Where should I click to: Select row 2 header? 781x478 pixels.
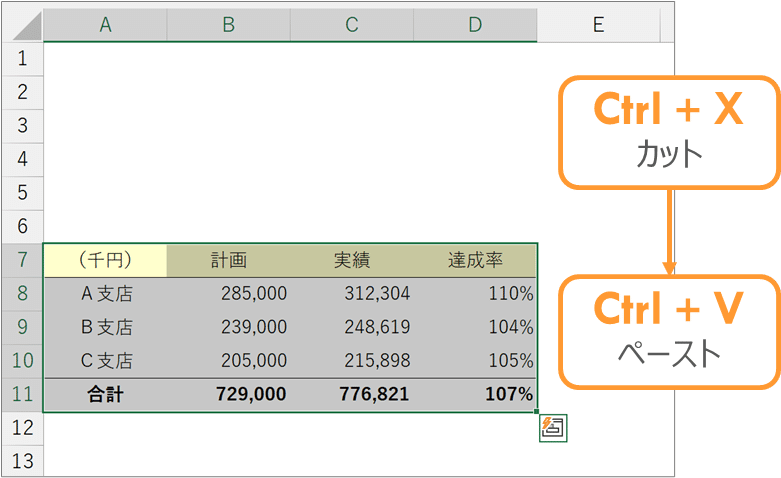[22, 92]
